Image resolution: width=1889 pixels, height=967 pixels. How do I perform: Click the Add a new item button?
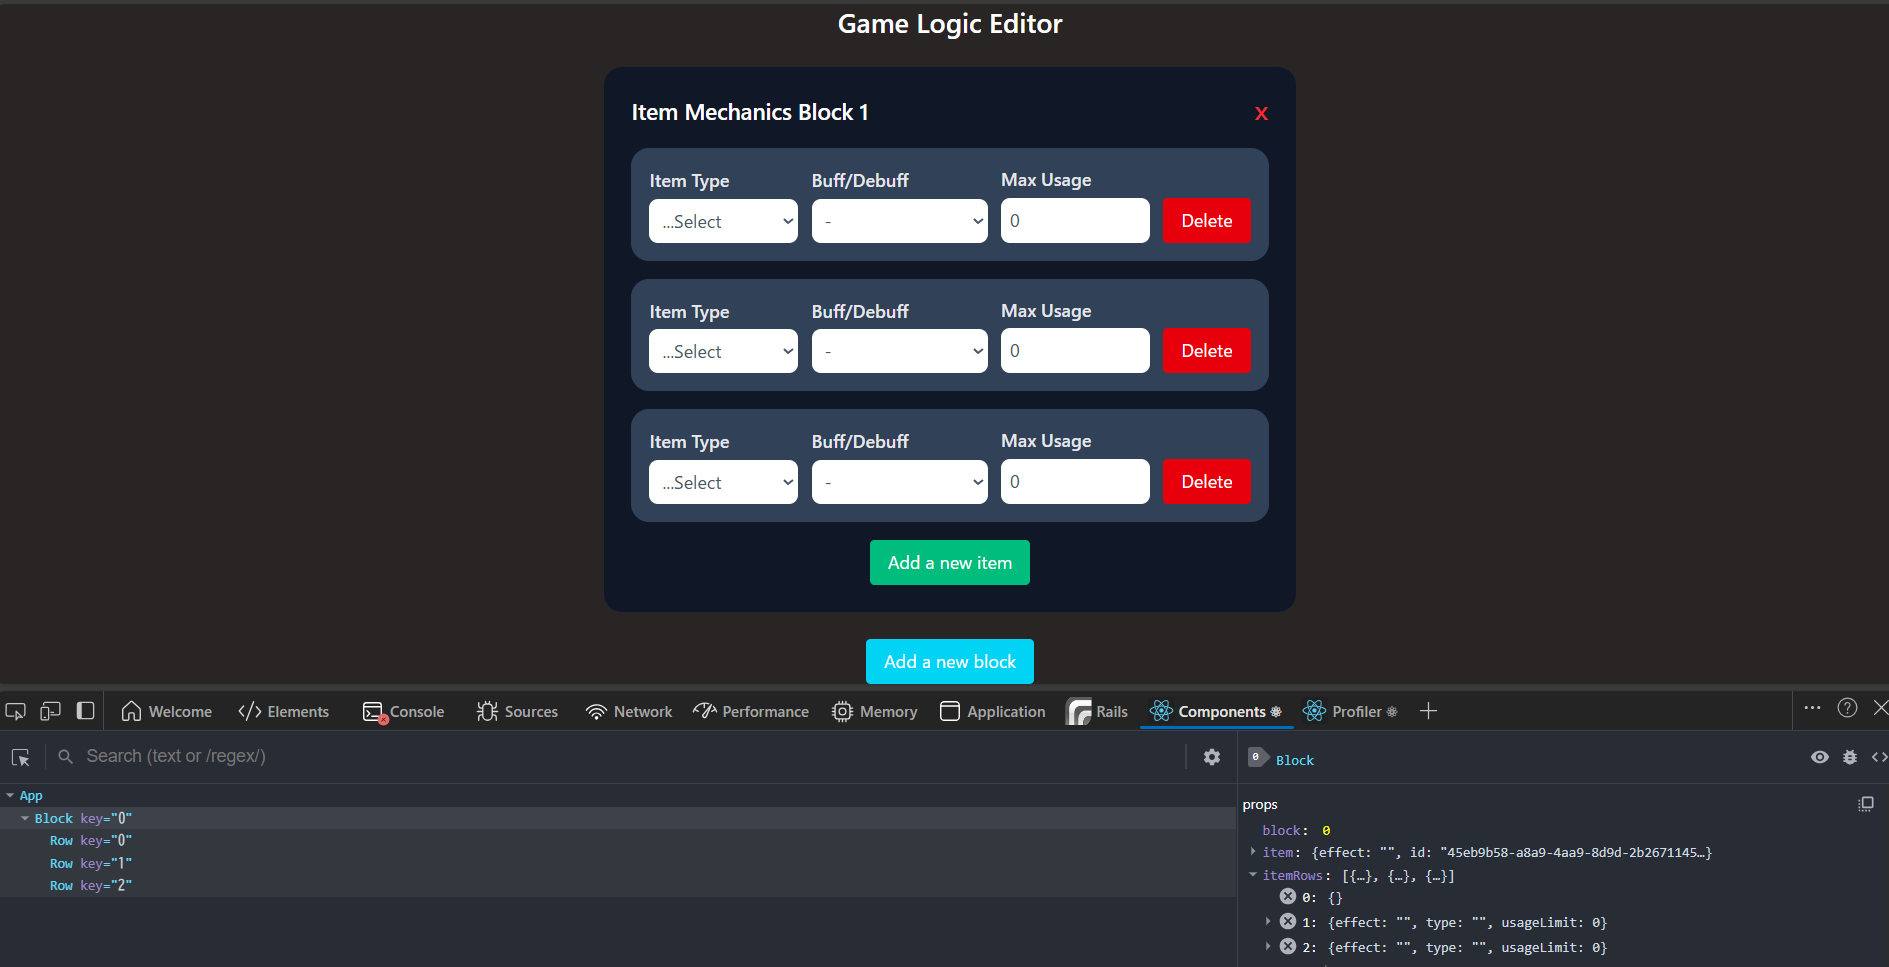pyautogui.click(x=949, y=562)
